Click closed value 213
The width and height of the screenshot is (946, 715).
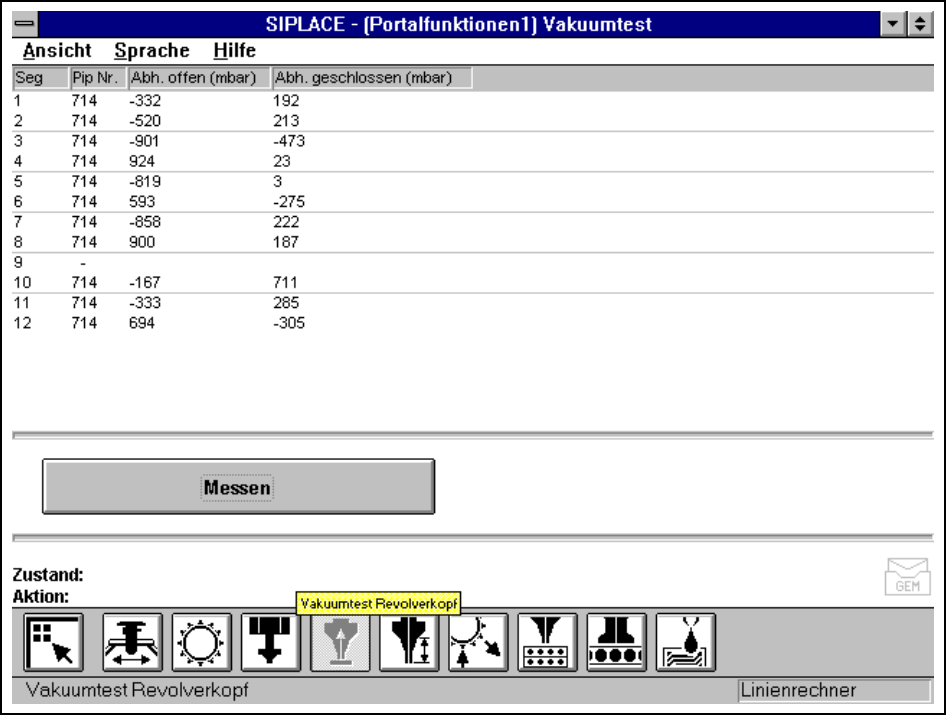286,121
